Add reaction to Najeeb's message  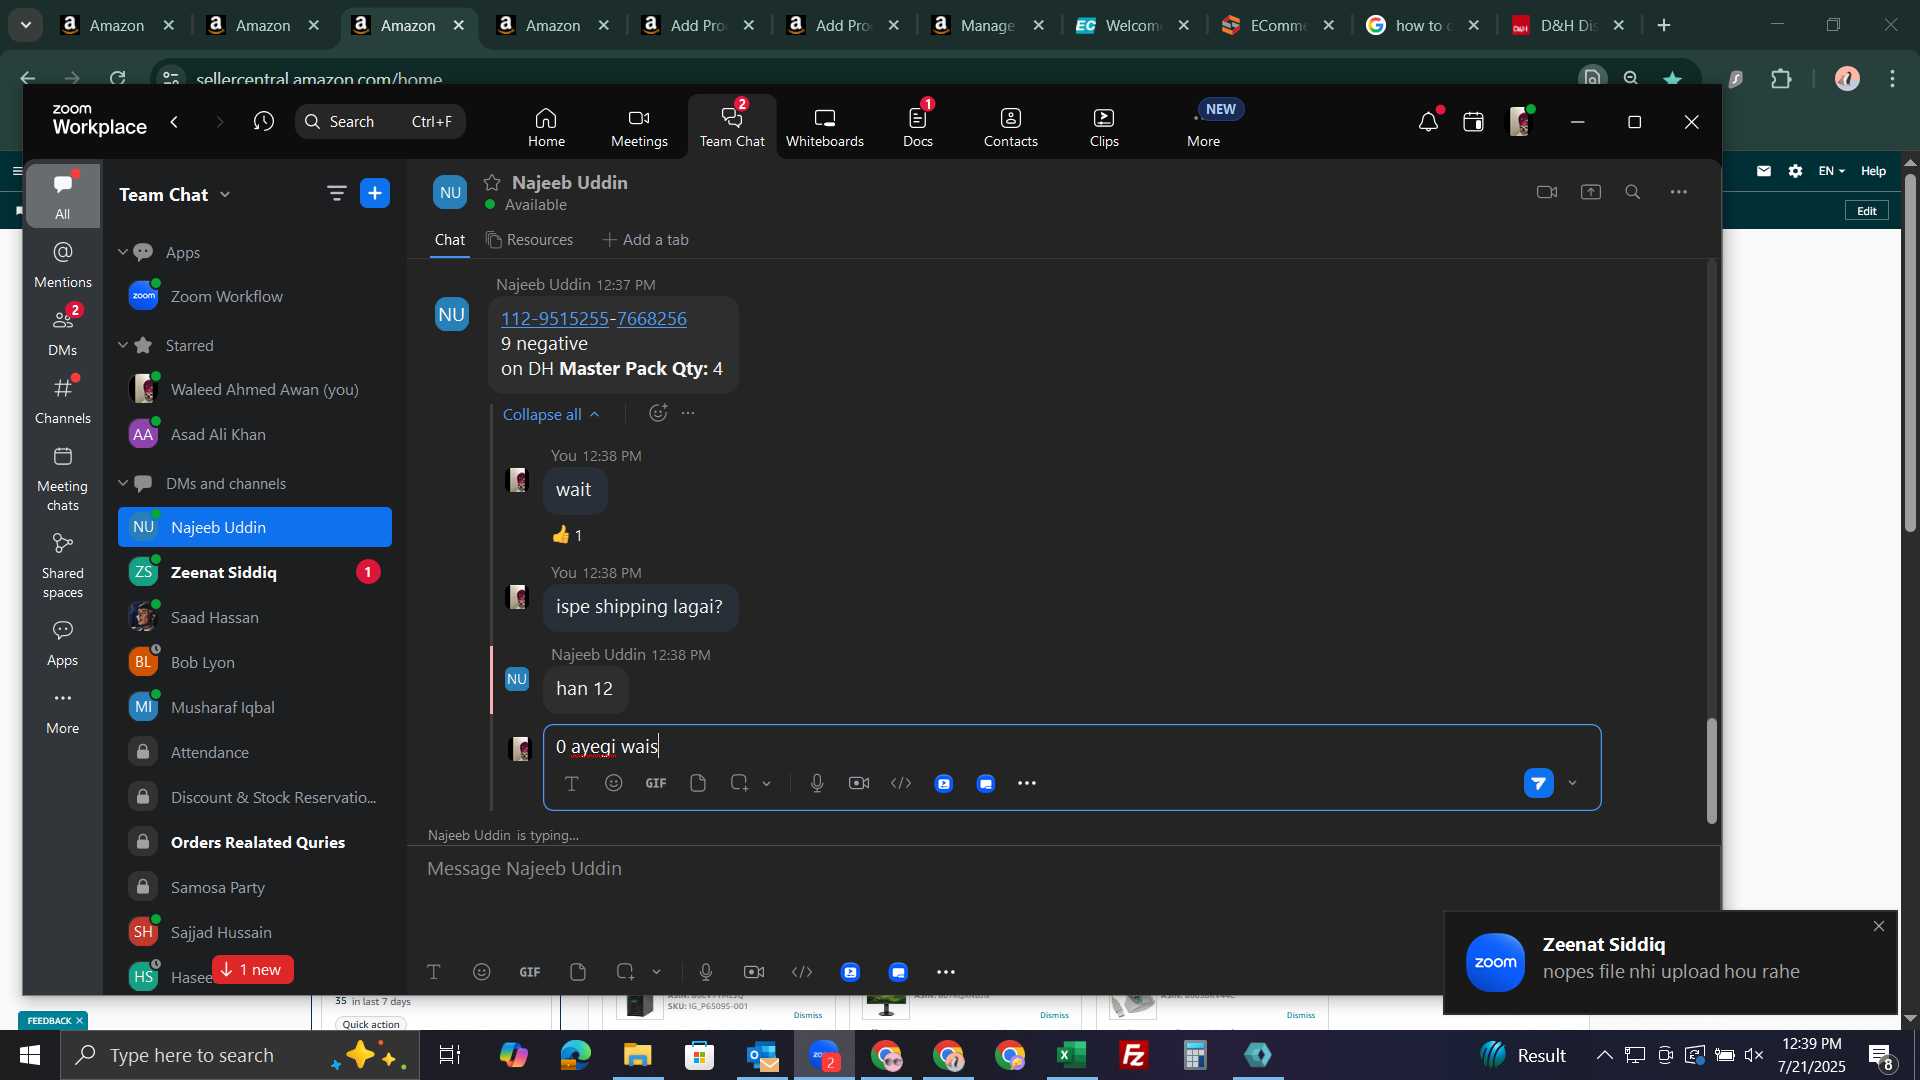point(657,413)
